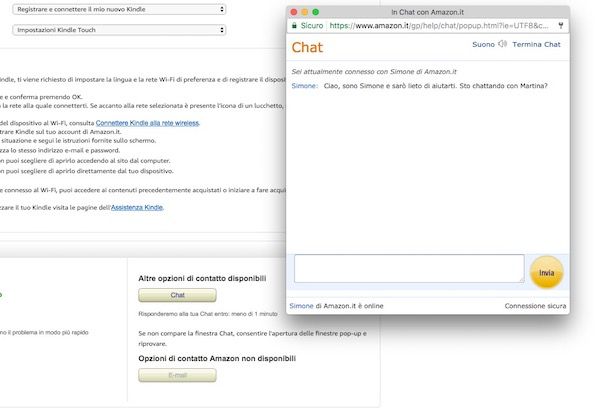Click 'Risponderemo alla tua Chat entro' text
Screen dimensions: 610x414
(208, 314)
